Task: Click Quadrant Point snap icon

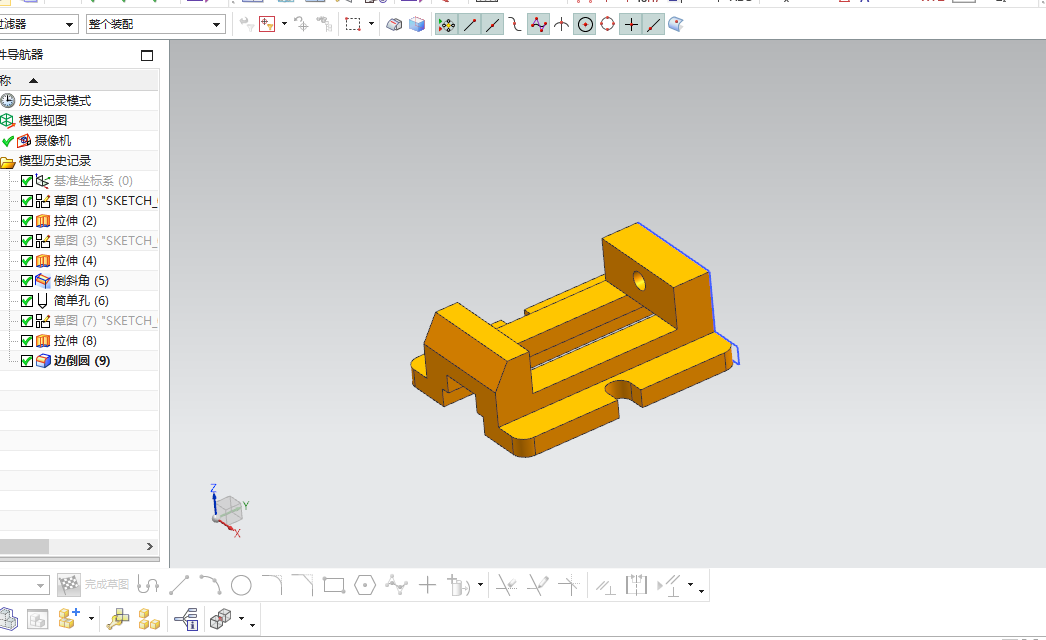Action: (x=608, y=25)
